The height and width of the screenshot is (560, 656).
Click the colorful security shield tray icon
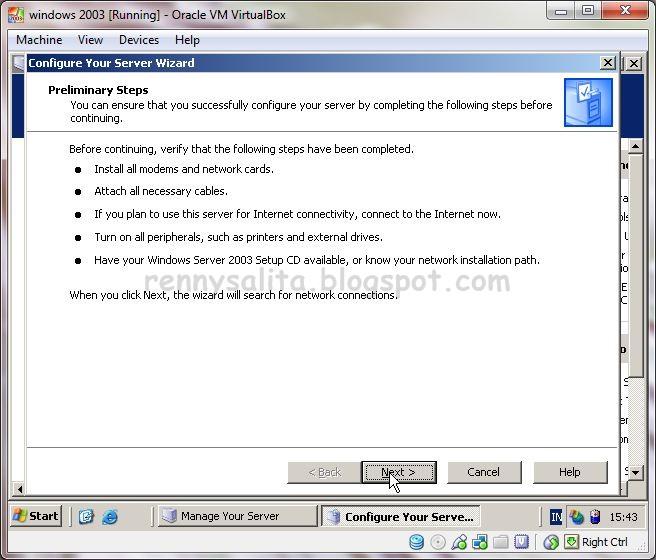coord(576,517)
